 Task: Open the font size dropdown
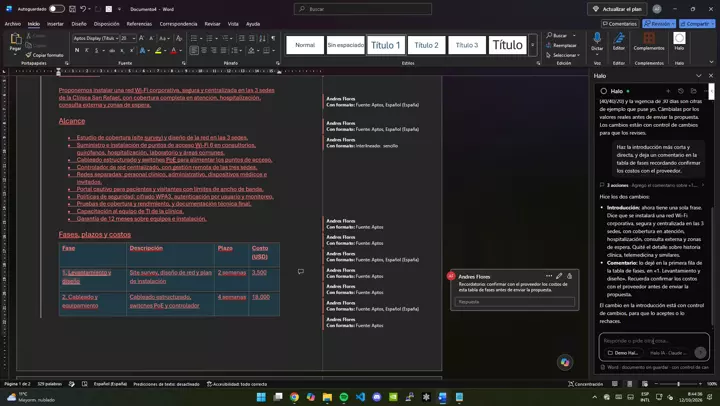pyautogui.click(x=134, y=38)
